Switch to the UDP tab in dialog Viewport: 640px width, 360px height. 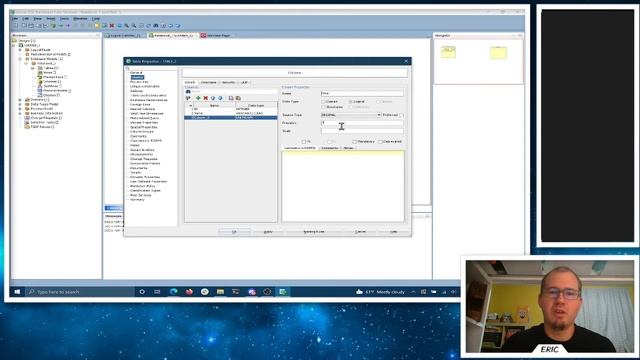(244, 82)
